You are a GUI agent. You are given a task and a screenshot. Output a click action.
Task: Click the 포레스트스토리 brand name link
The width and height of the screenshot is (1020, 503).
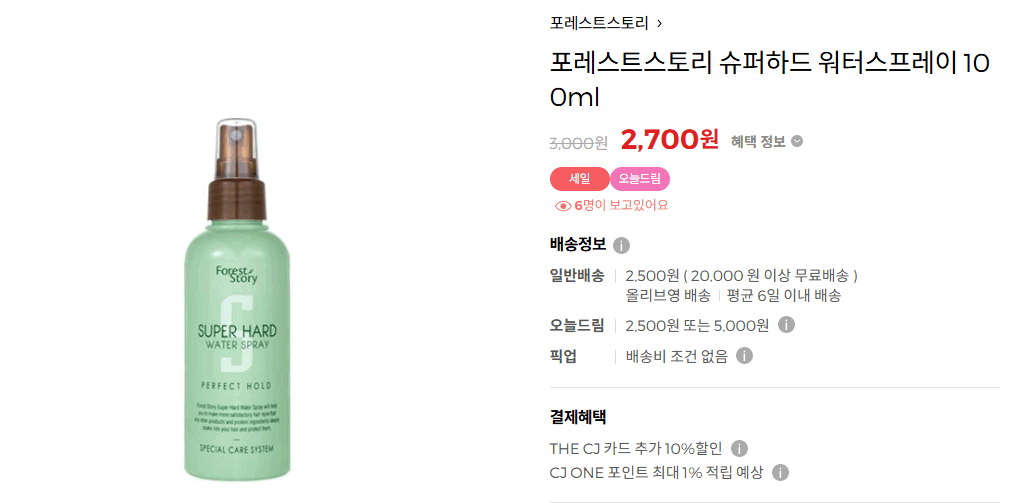599,23
